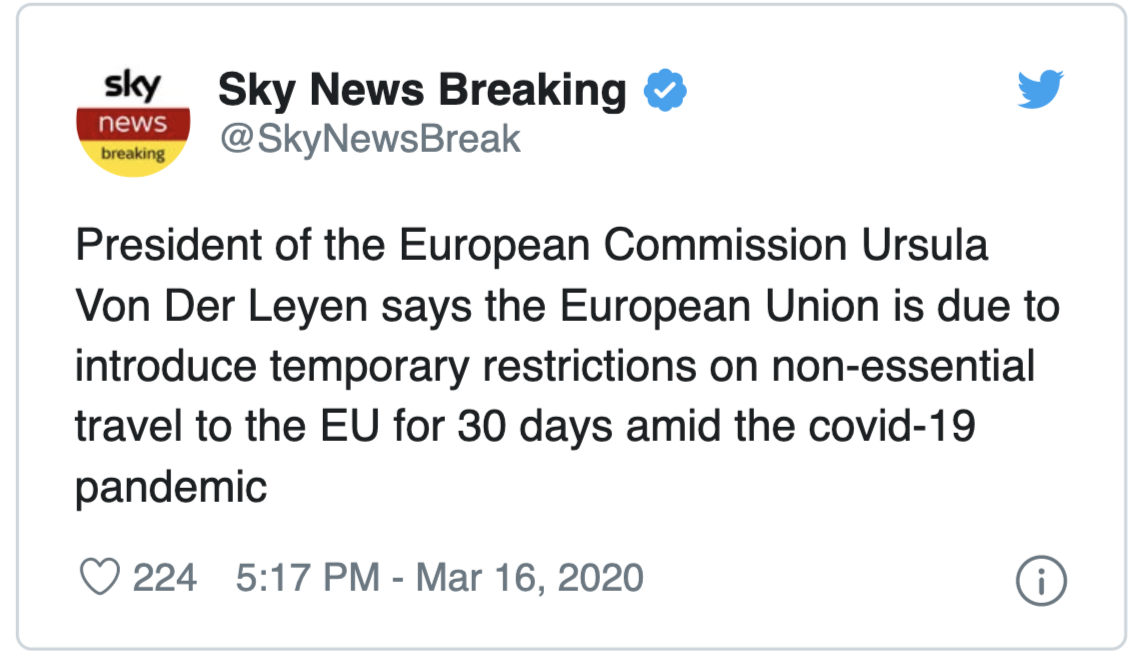Click the 224 likes count
1138x658 pixels.
click(165, 577)
